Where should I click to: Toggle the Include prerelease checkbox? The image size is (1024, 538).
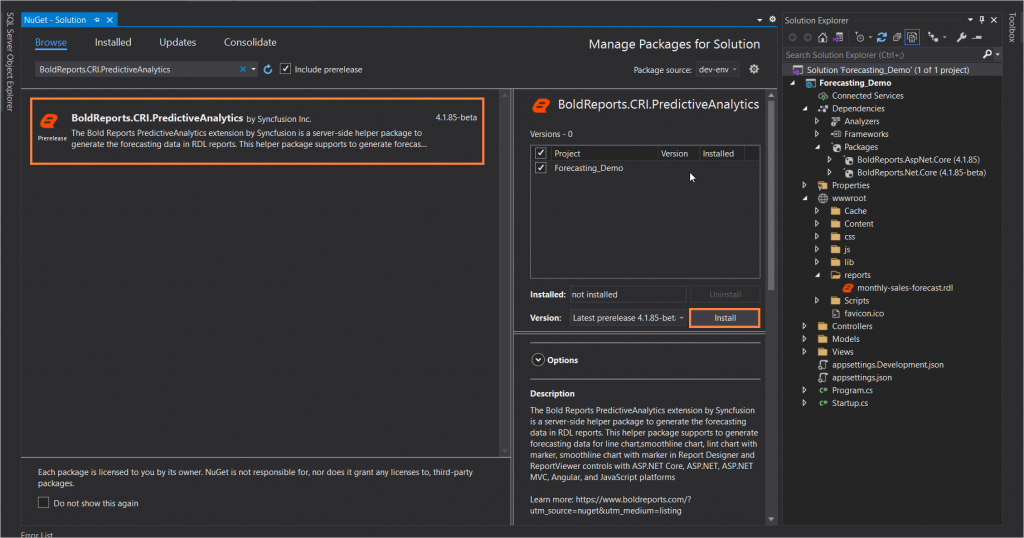click(x=285, y=69)
